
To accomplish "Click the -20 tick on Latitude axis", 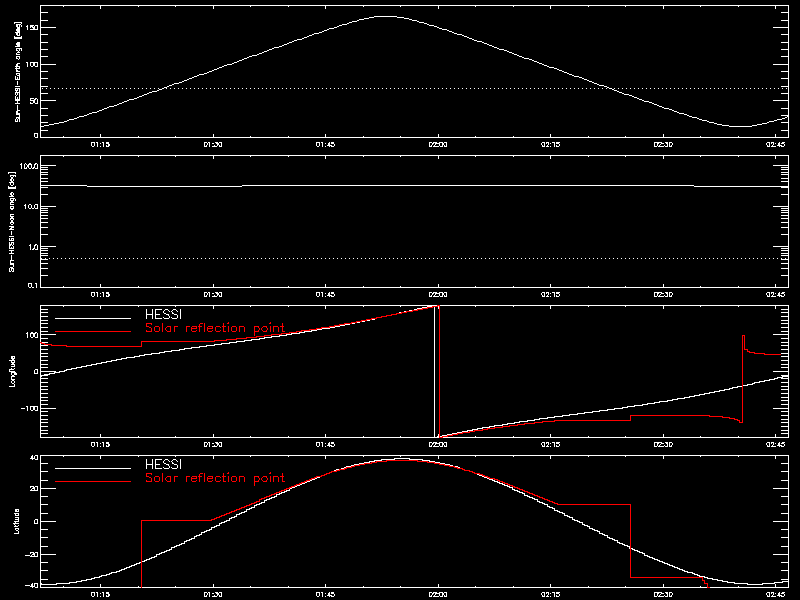I will point(32,555).
